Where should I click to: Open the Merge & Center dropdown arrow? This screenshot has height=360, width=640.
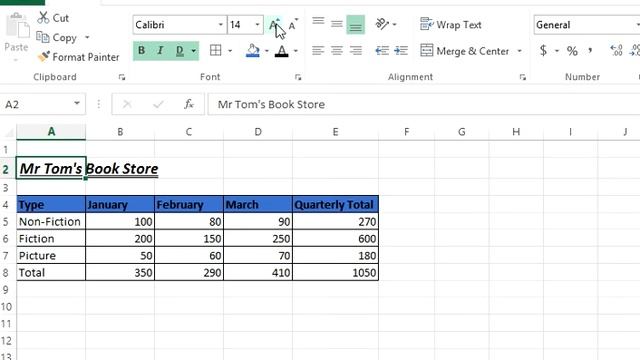coord(520,51)
